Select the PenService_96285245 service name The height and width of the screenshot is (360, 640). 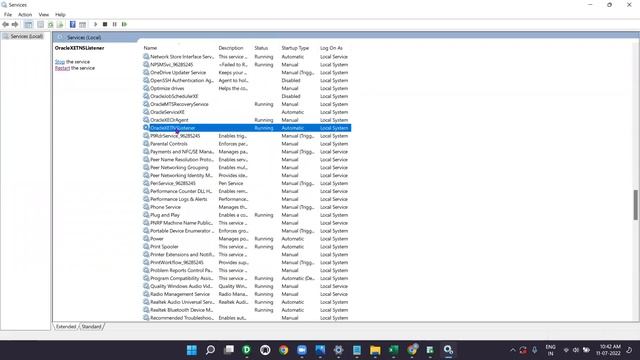(173, 183)
